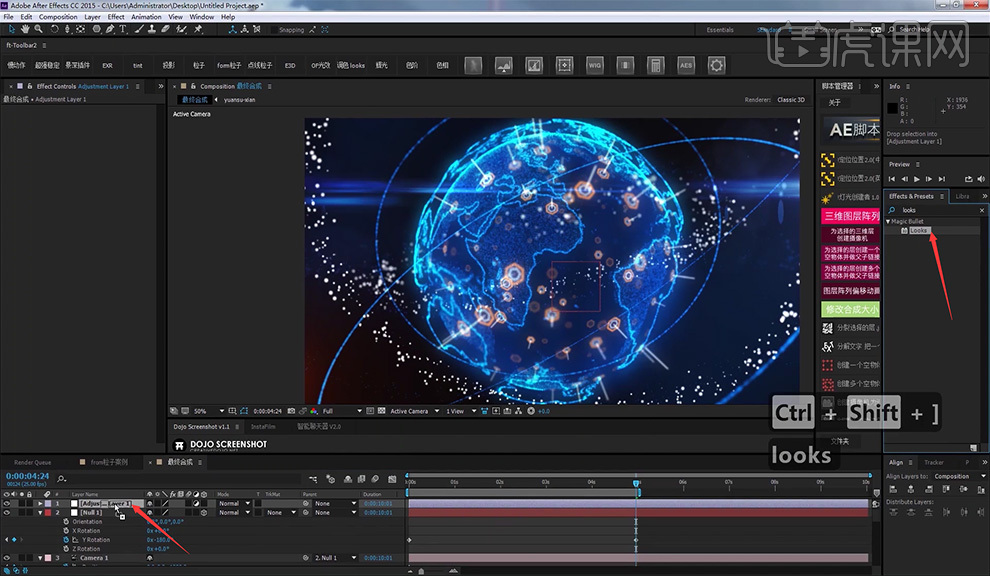The width and height of the screenshot is (990, 576).
Task: Open the Animation menu
Action: coord(146,17)
